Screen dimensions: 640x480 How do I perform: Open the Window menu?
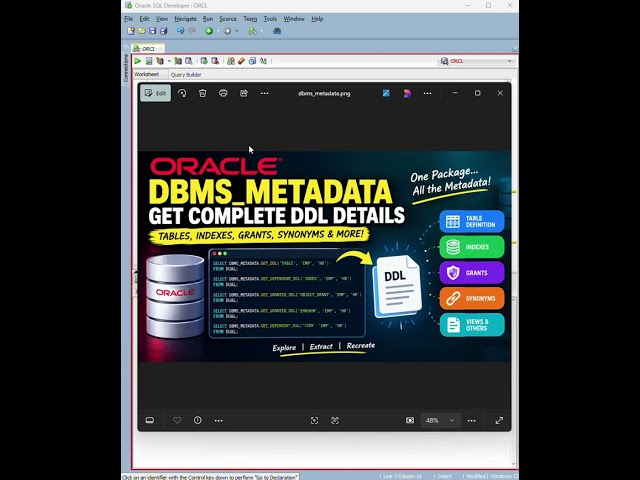point(294,19)
